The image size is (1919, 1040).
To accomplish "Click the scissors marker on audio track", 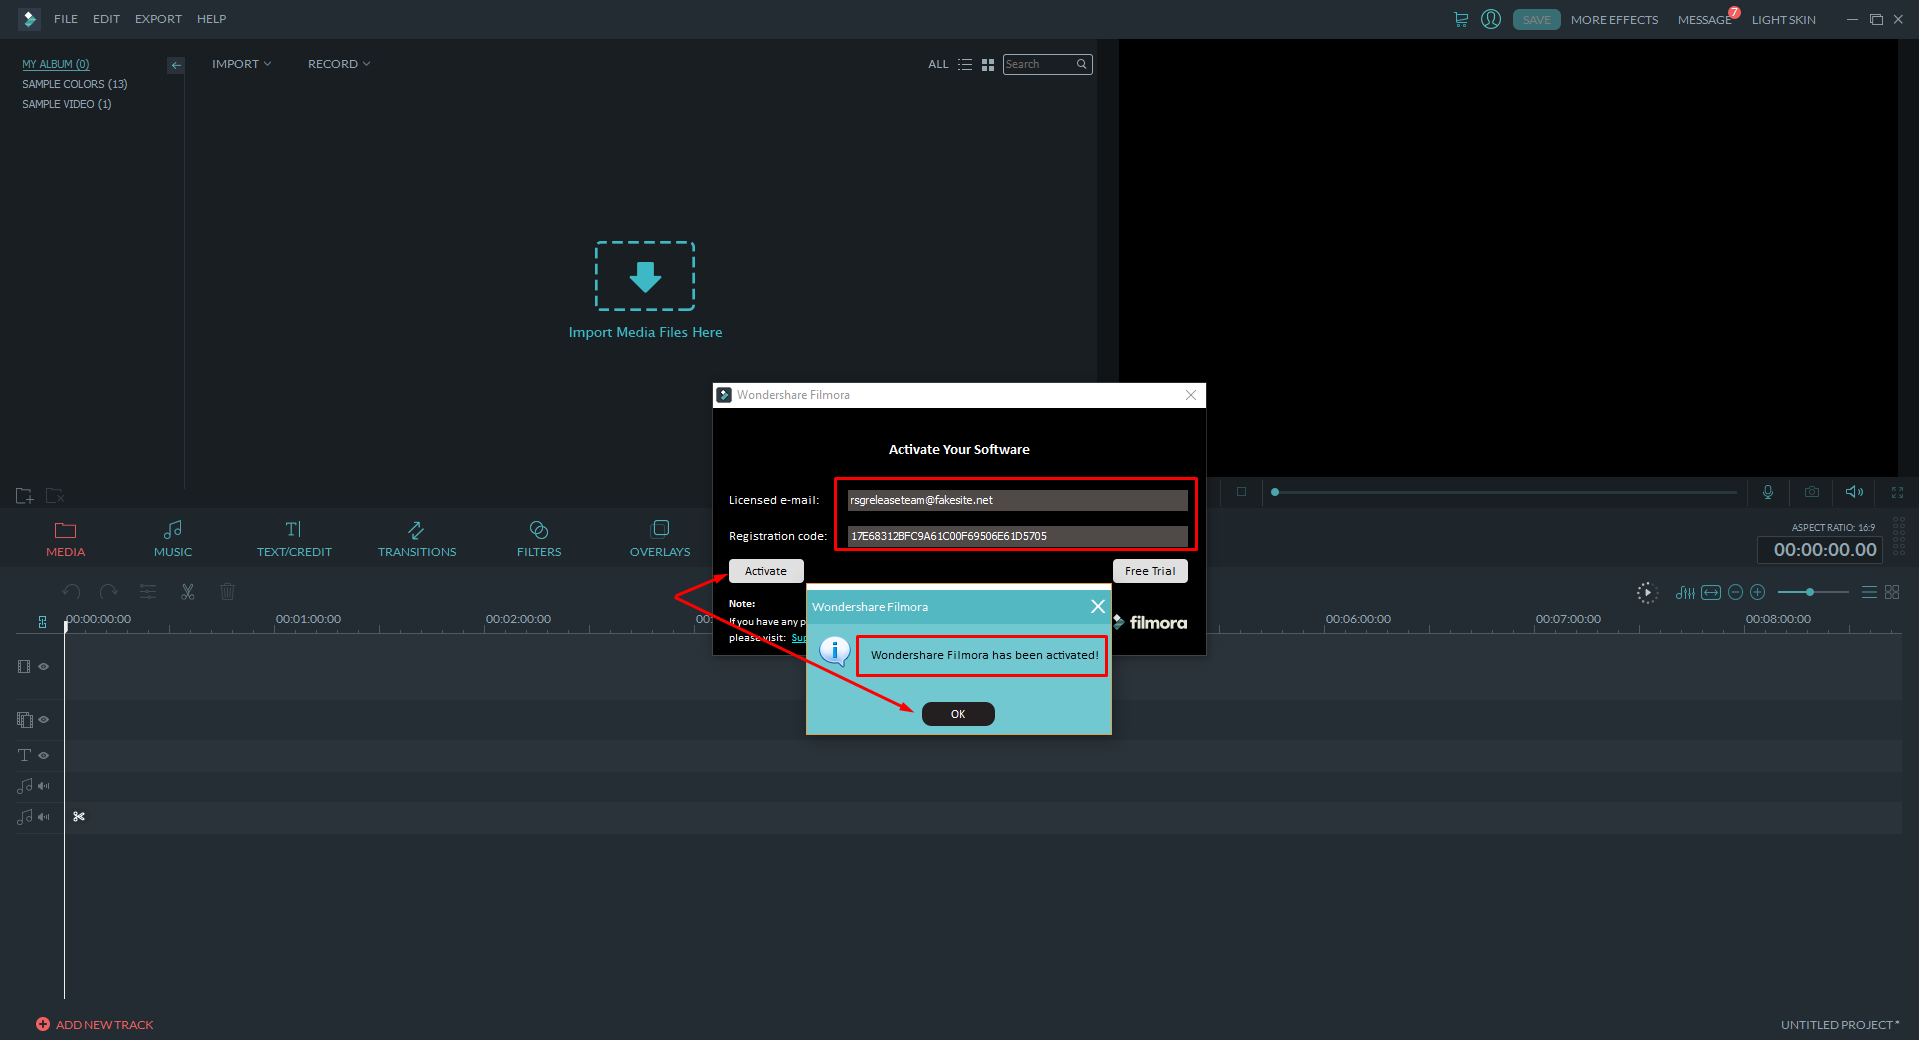I will pyautogui.click(x=79, y=817).
